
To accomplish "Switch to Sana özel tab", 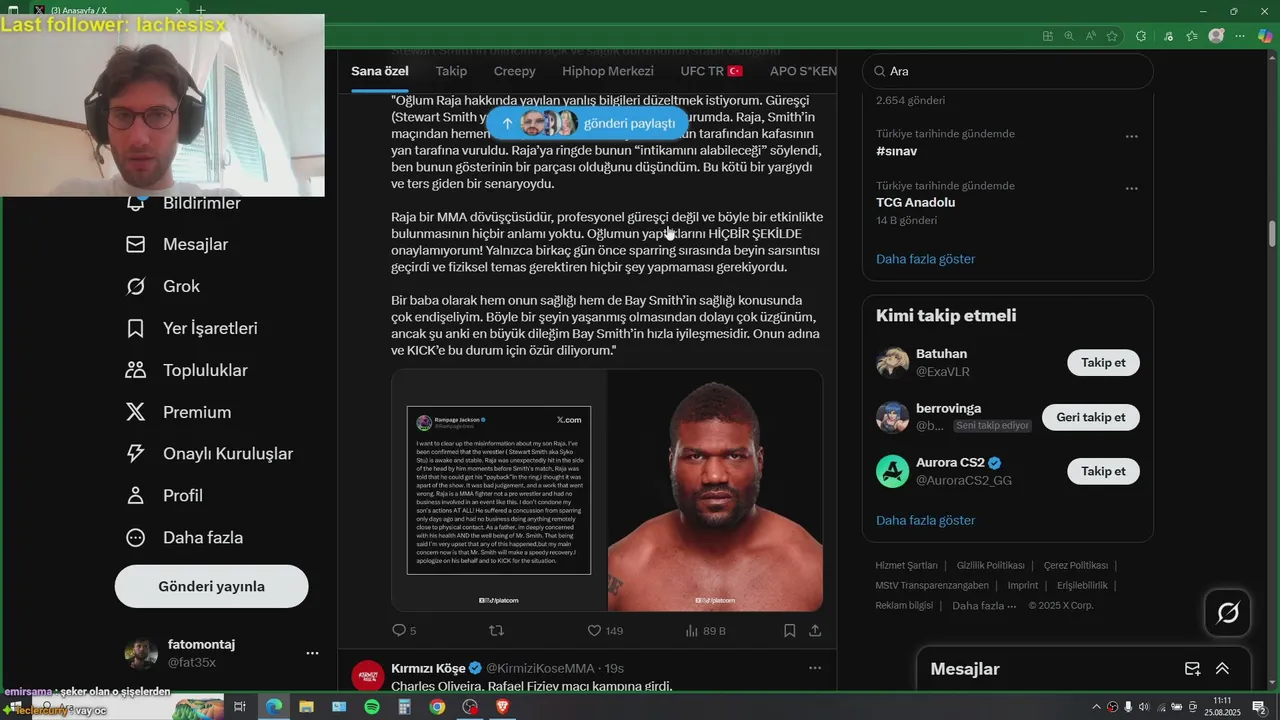I will 380,71.
